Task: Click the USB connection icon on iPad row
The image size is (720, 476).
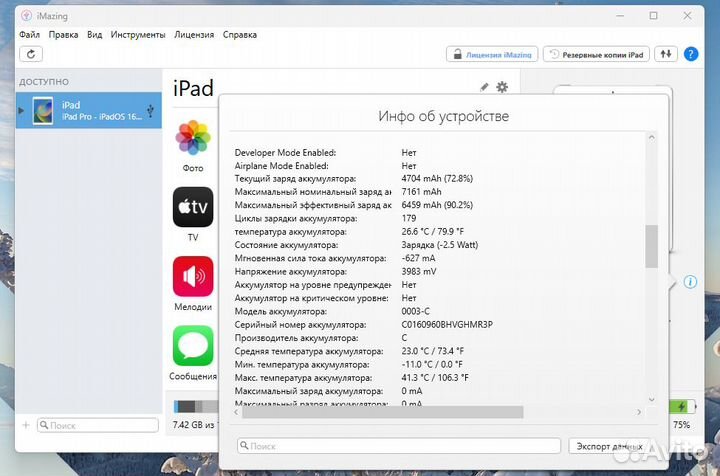Action: (x=150, y=111)
